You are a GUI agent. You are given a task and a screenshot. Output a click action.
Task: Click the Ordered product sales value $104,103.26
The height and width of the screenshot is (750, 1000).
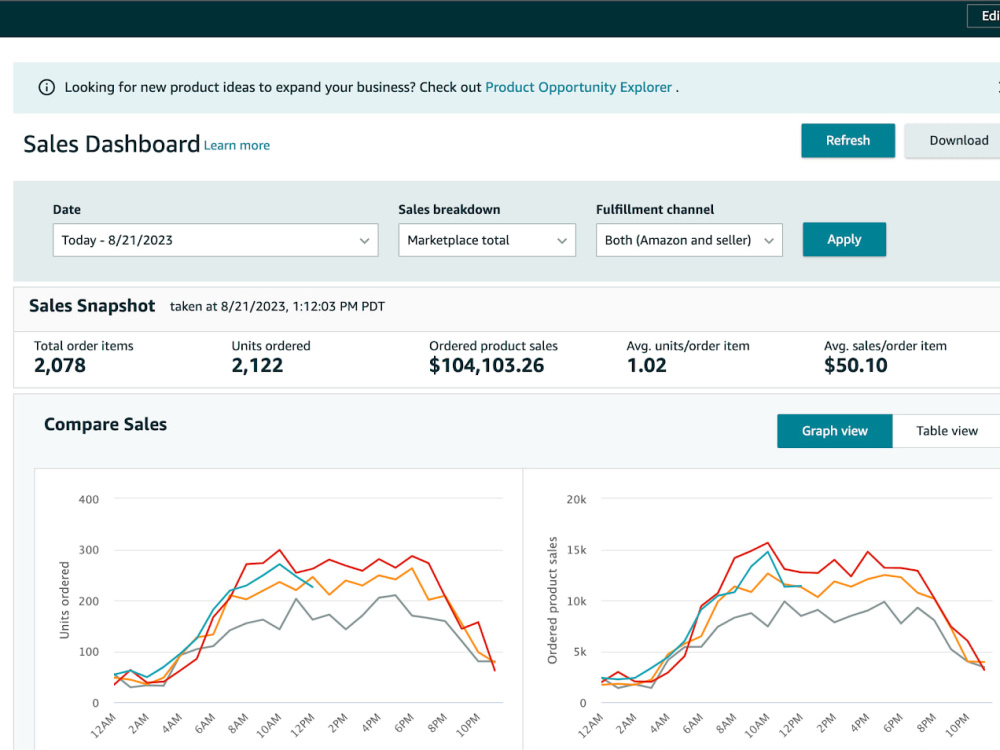coord(487,365)
